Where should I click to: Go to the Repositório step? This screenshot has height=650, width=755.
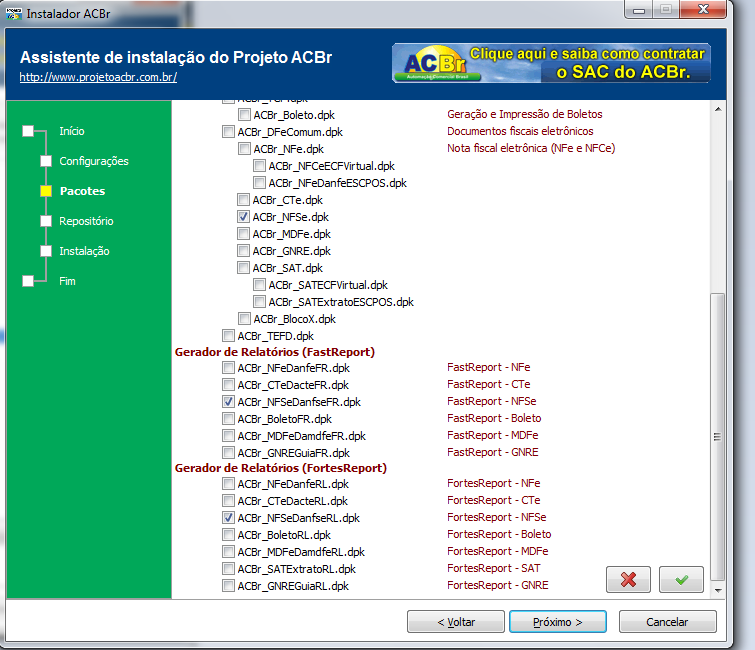click(x=86, y=221)
